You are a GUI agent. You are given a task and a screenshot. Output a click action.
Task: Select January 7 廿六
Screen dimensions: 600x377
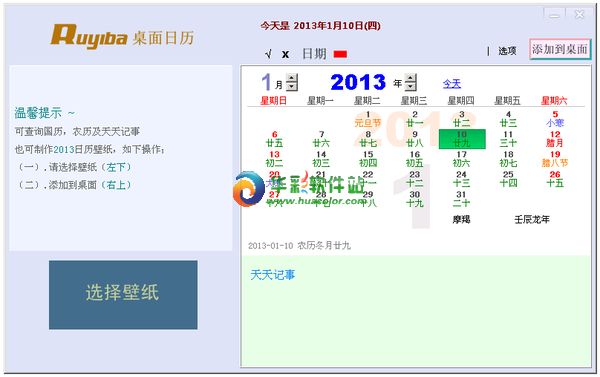click(x=321, y=139)
